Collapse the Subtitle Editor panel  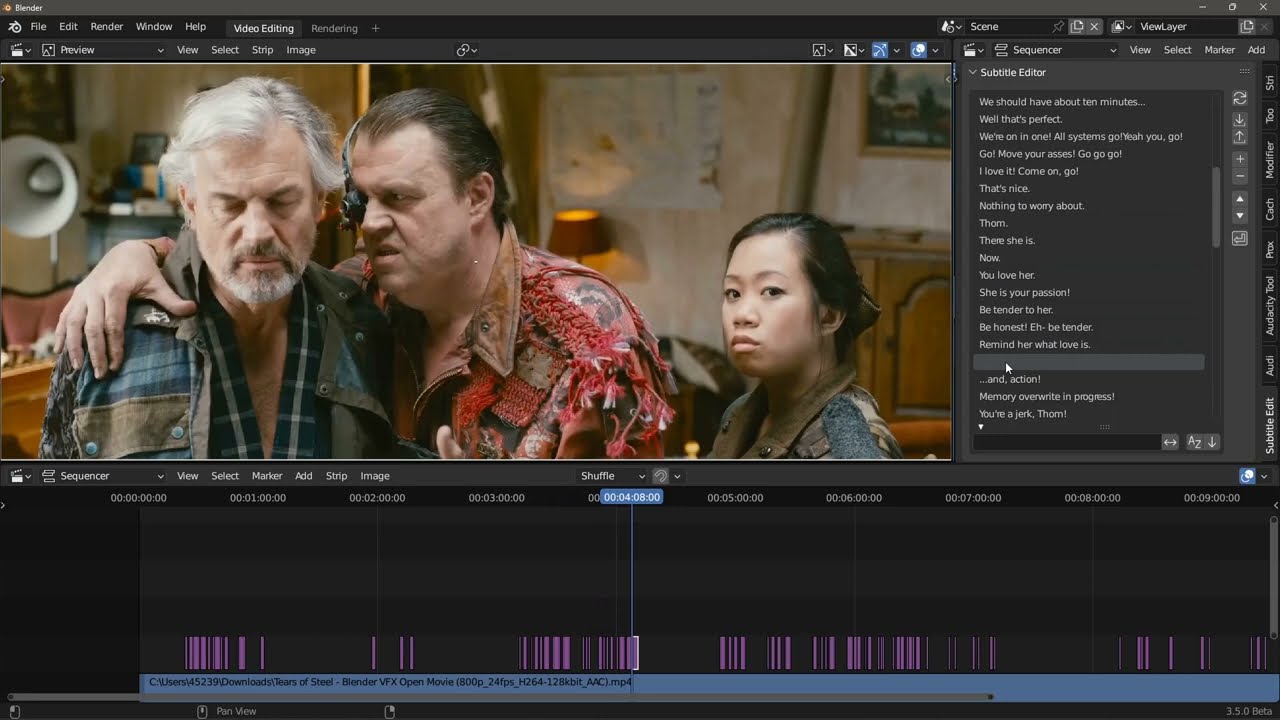[x=972, y=72]
